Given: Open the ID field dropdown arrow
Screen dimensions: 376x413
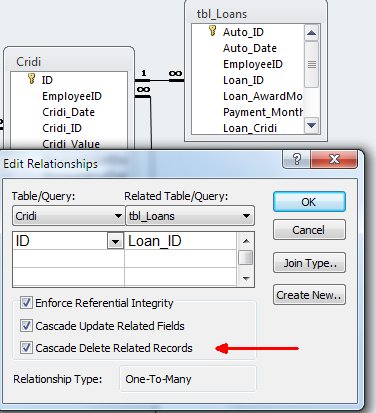Looking at the screenshot, I should [x=115, y=241].
